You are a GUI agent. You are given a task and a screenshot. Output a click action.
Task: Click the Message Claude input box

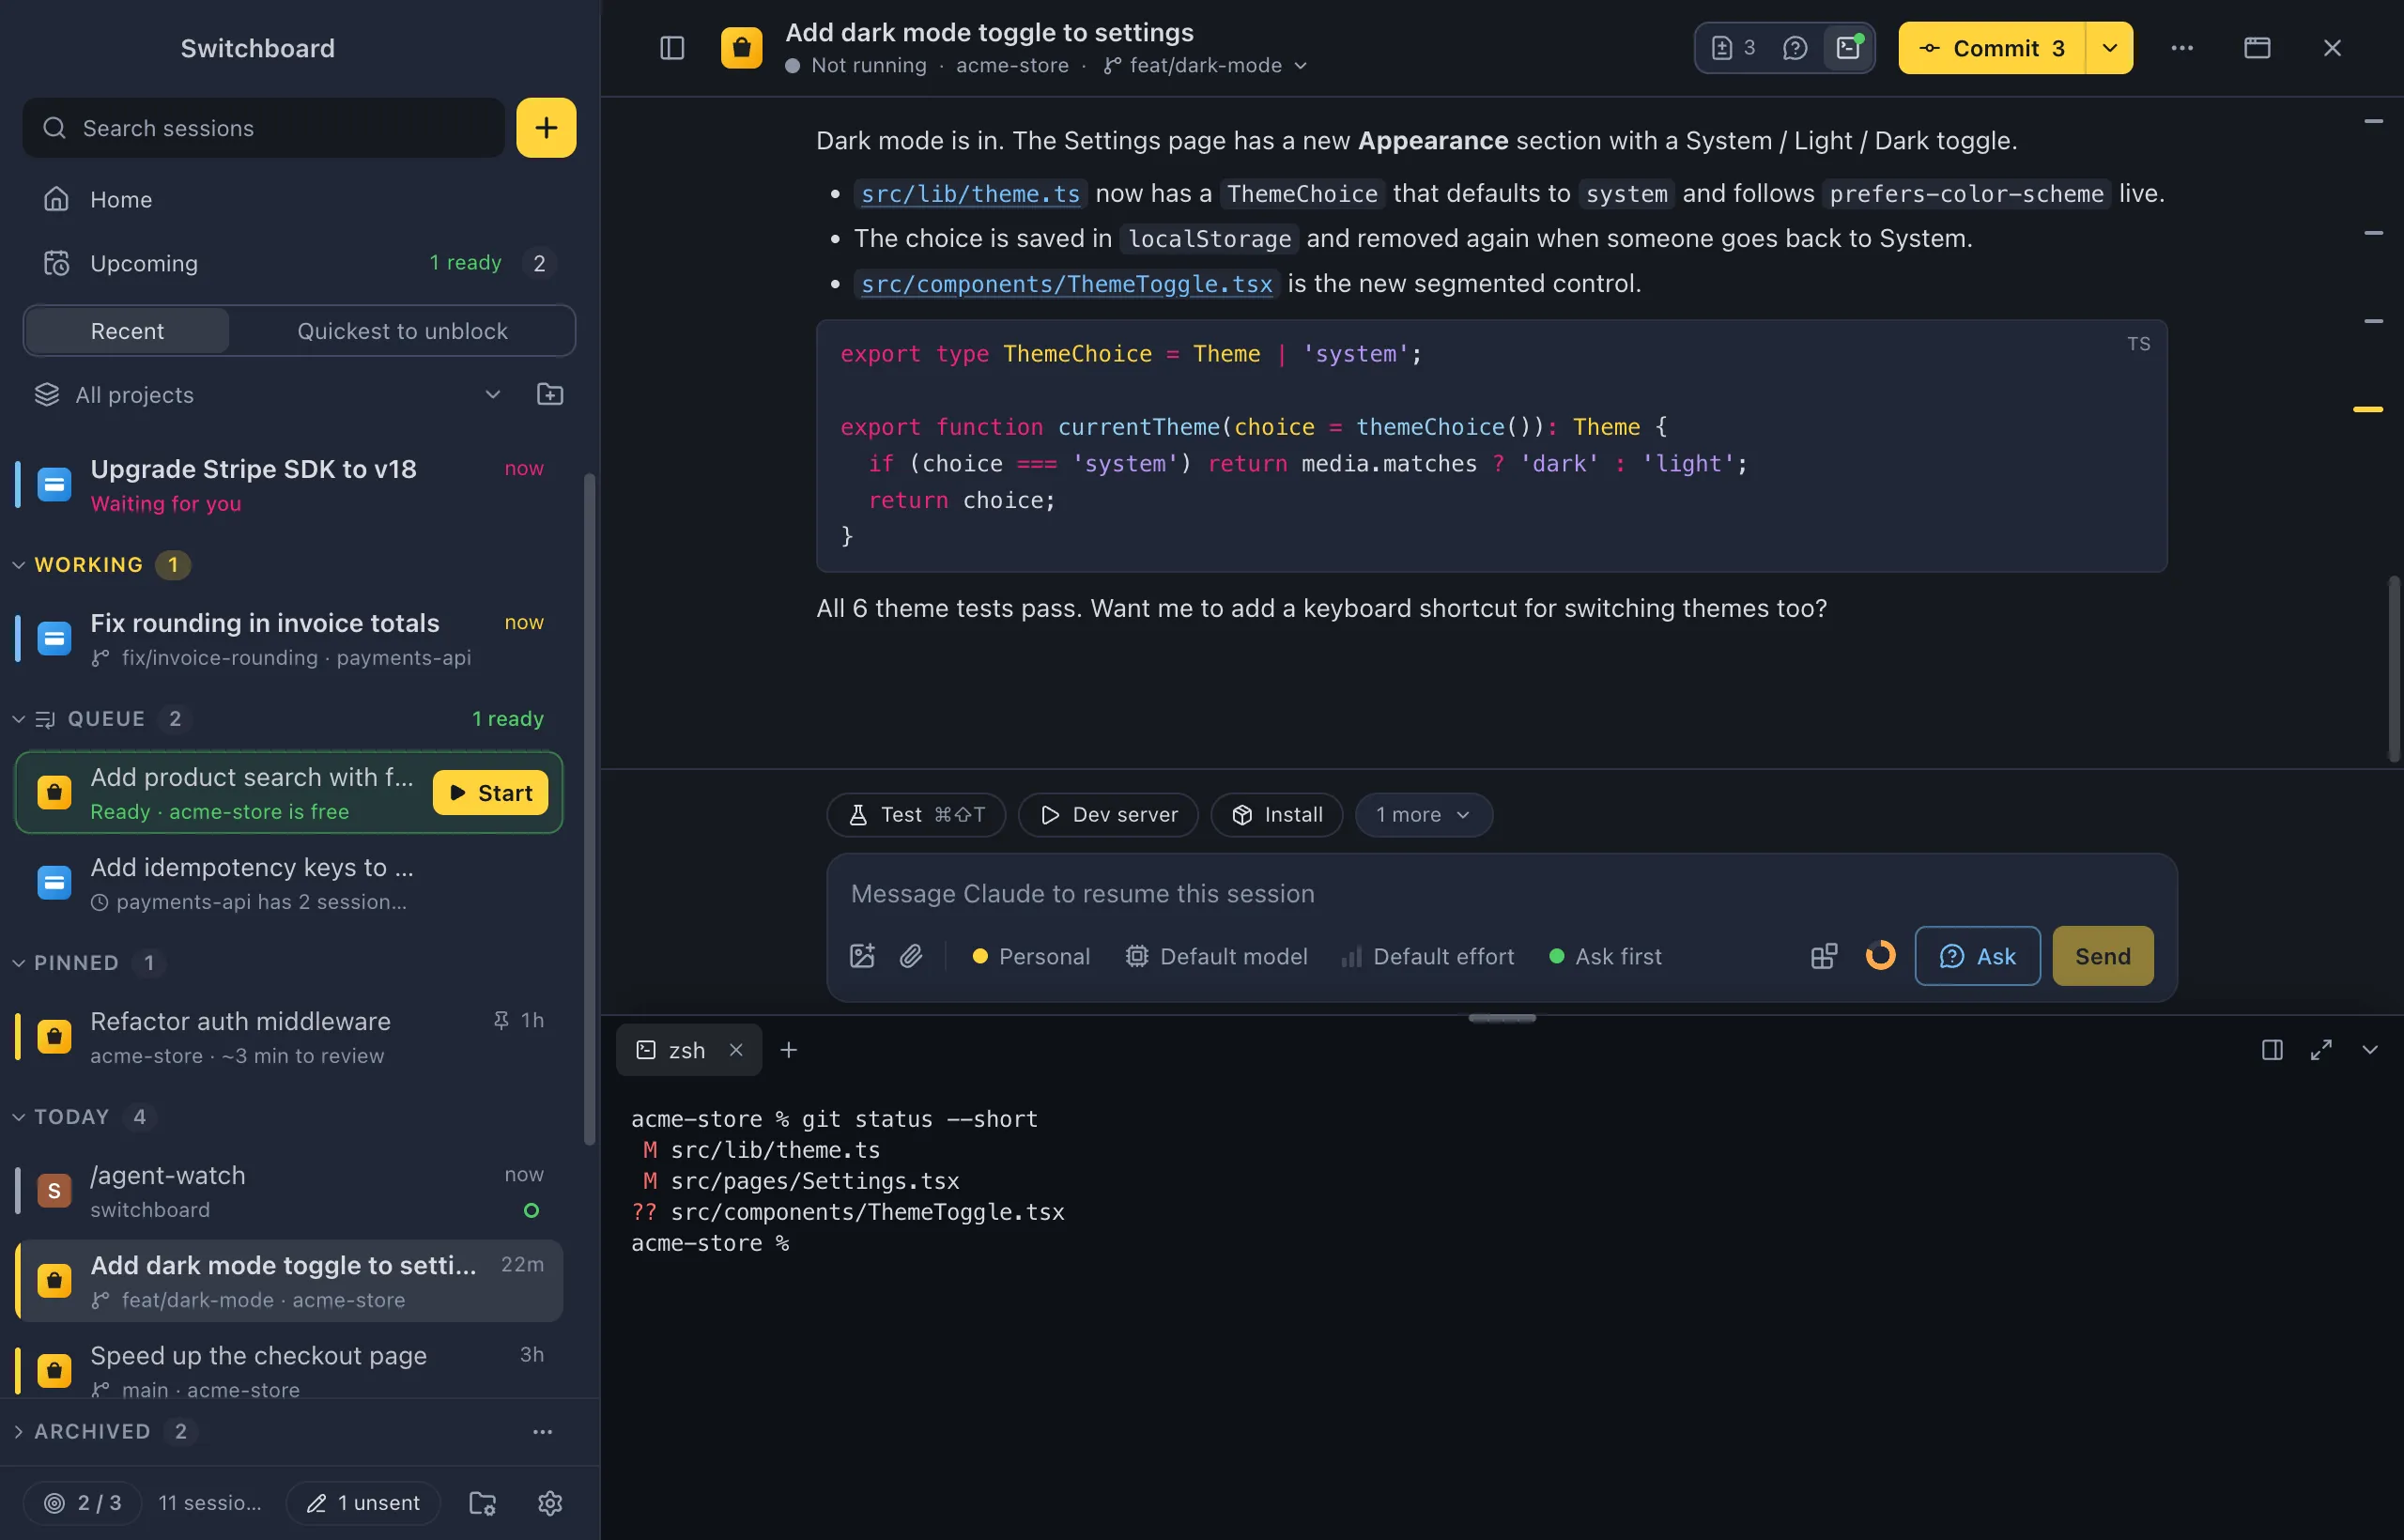(x=1500, y=893)
